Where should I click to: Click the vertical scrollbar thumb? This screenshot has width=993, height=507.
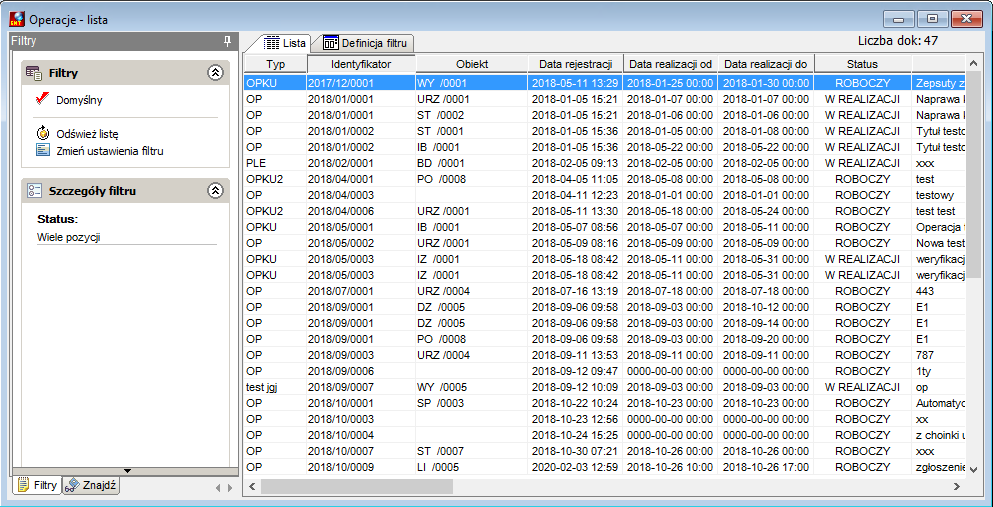pyautogui.click(x=974, y=174)
